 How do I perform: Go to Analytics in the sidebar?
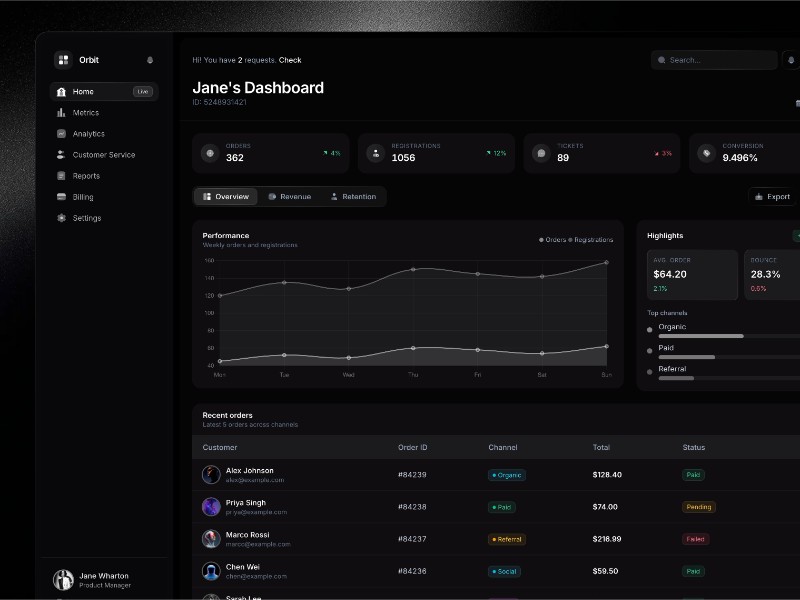[88, 134]
